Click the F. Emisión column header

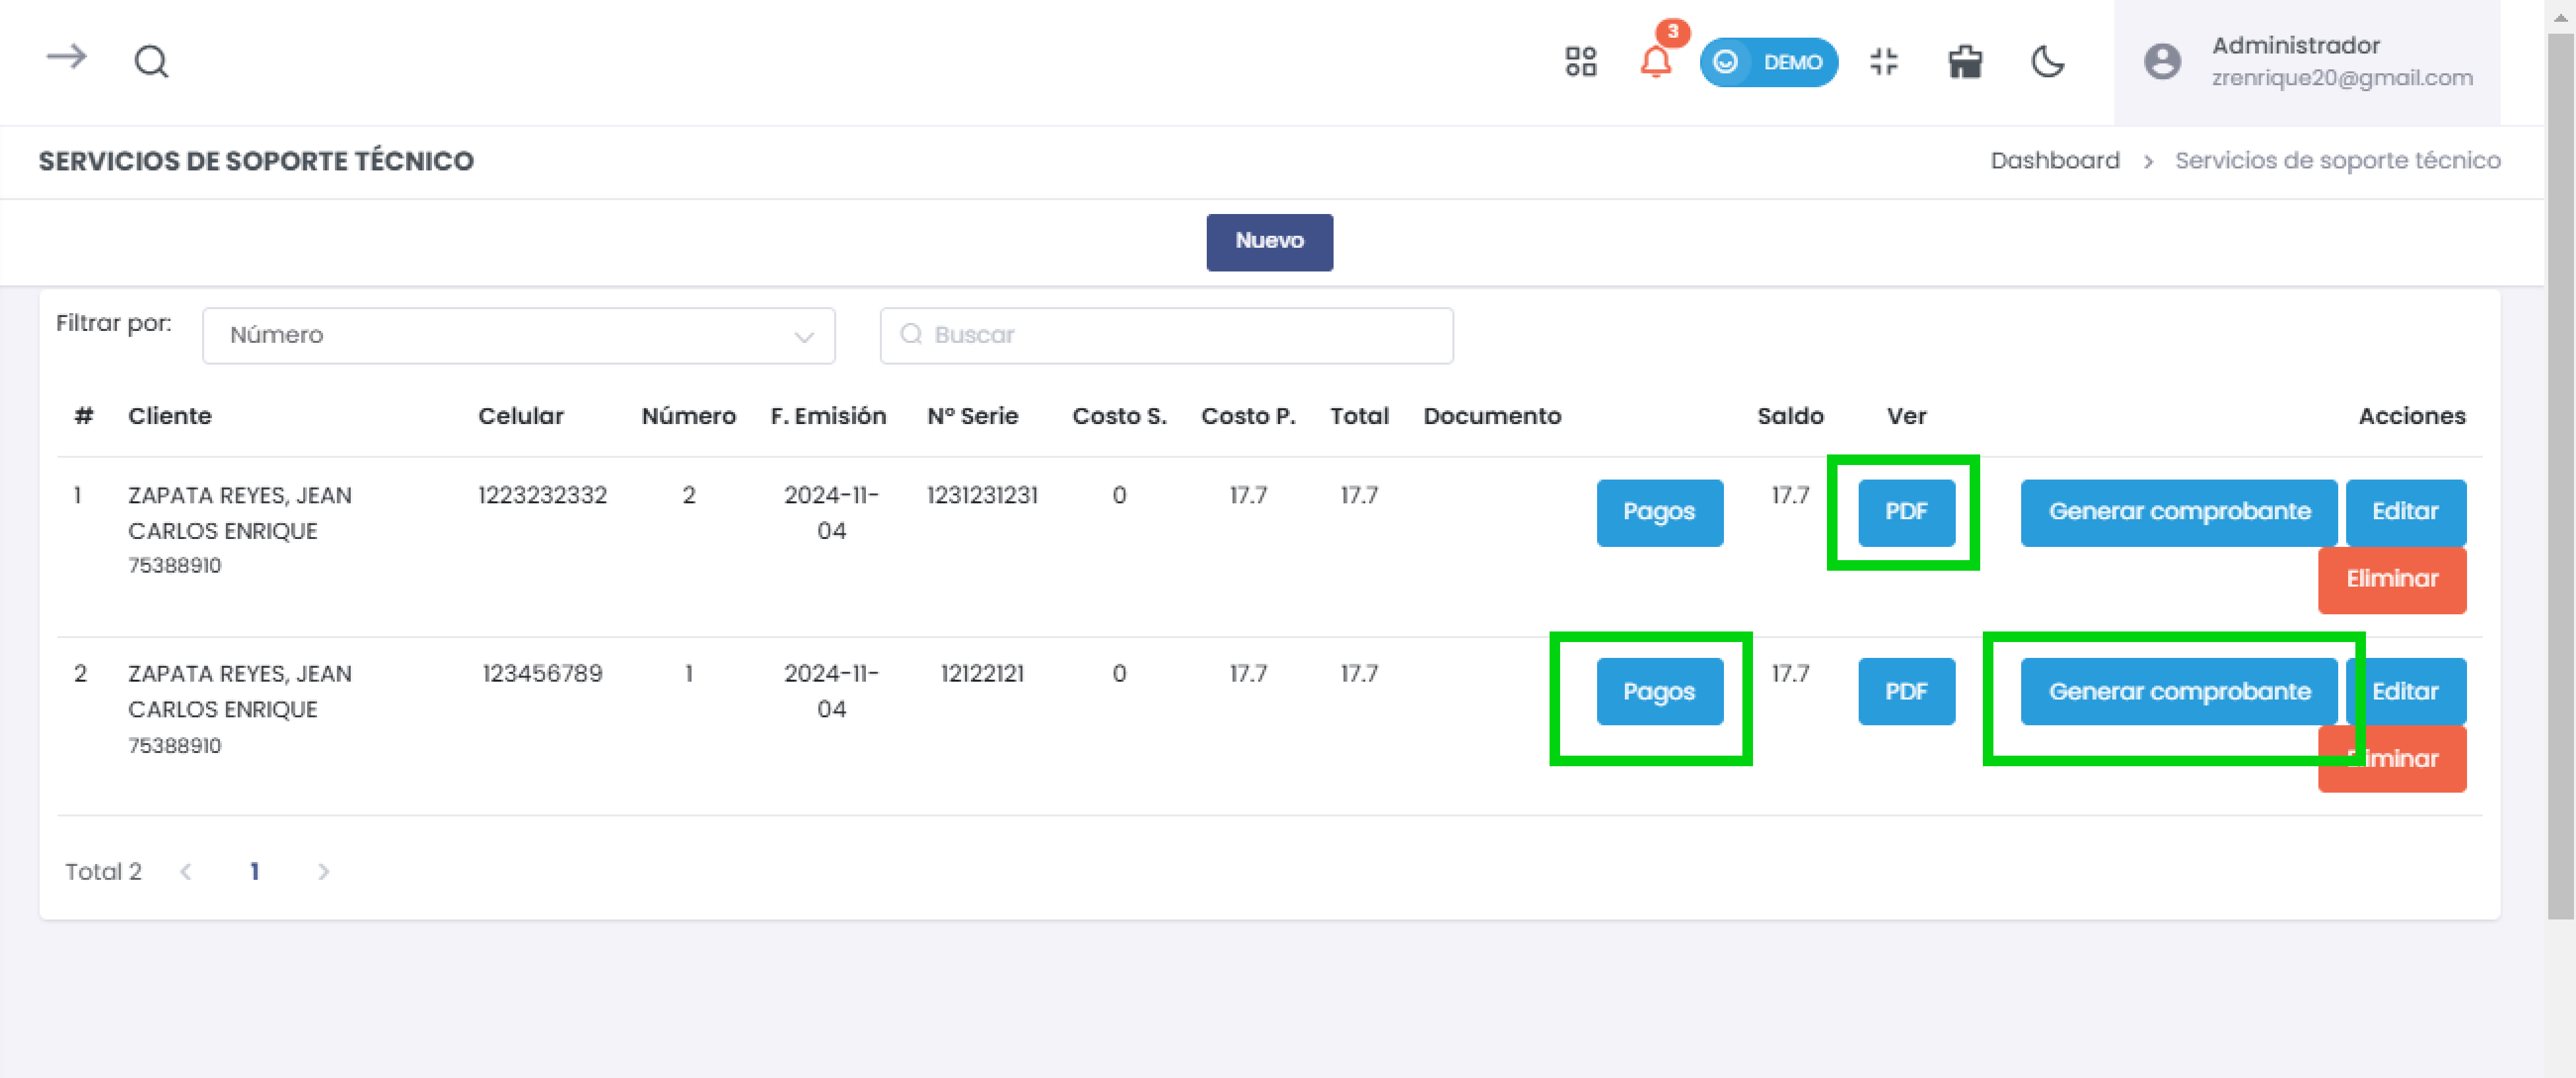(x=828, y=416)
